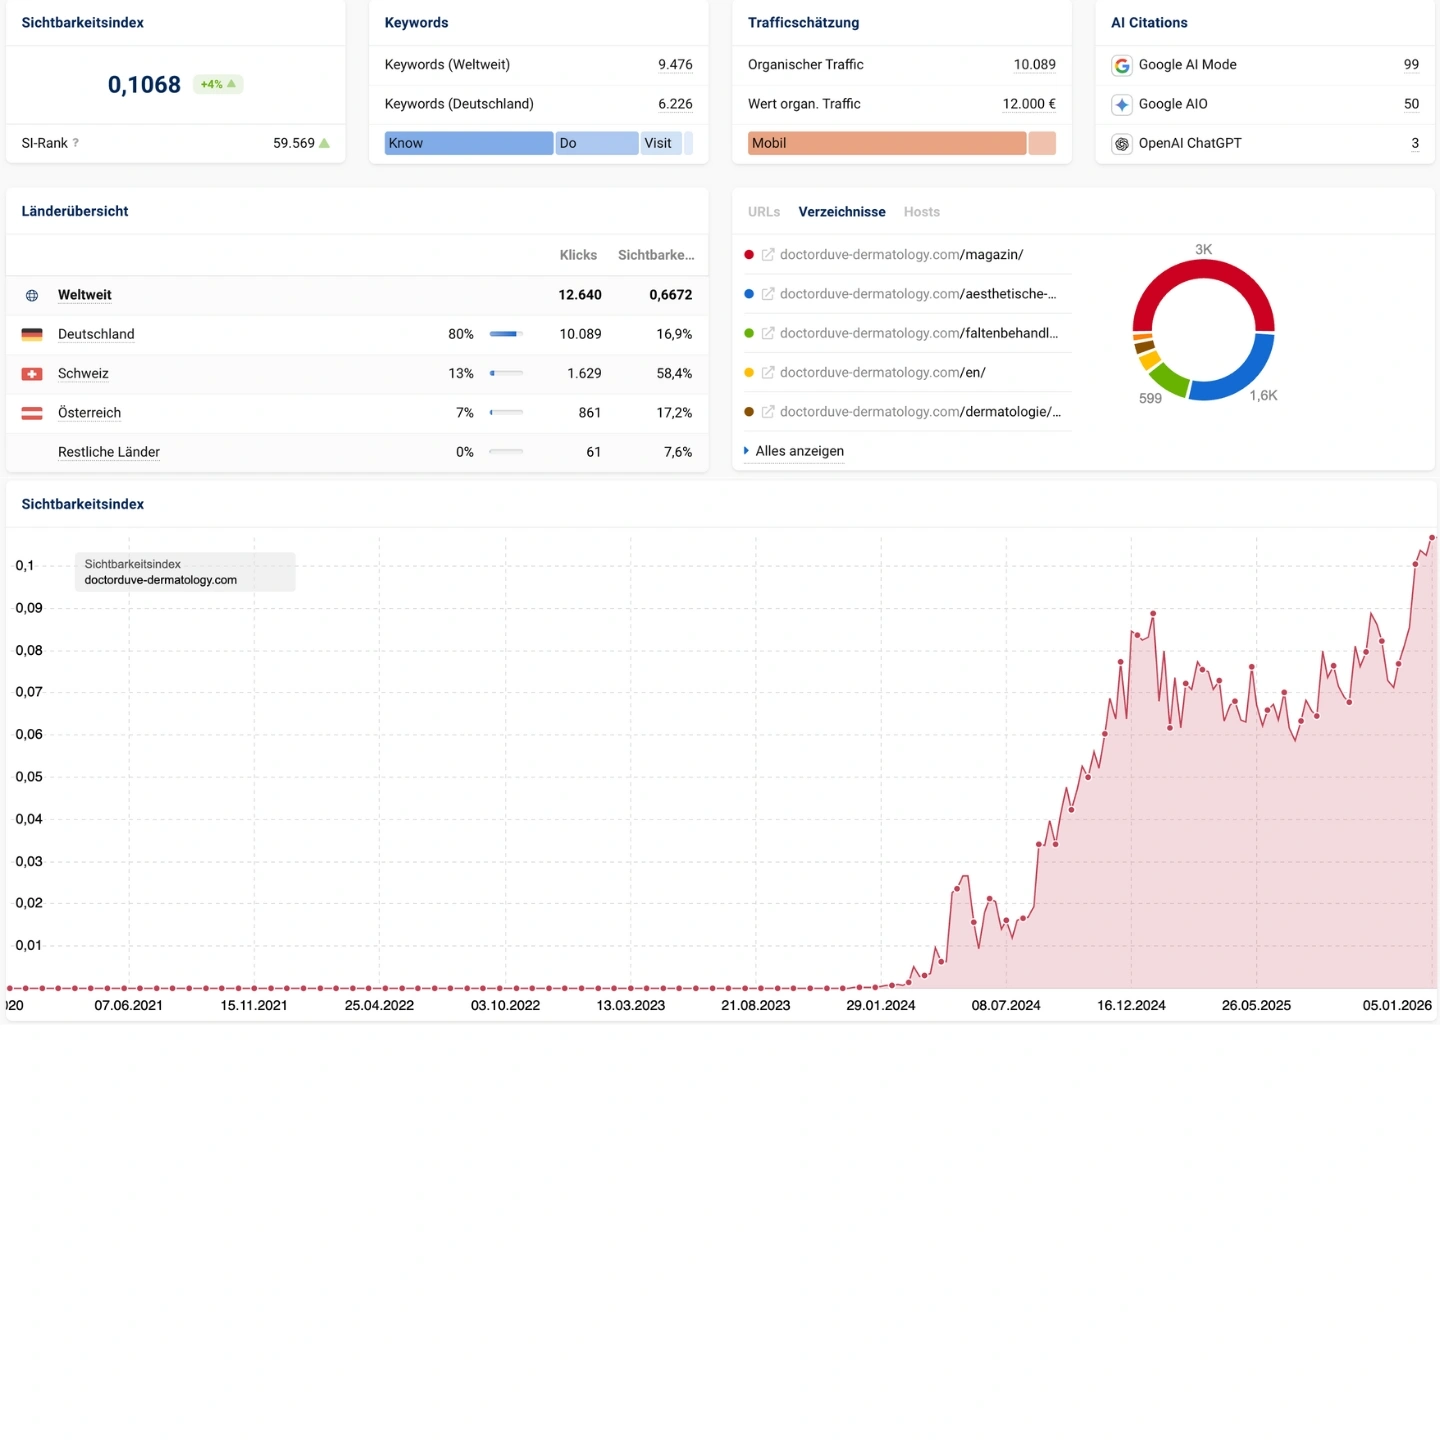The height and width of the screenshot is (1440, 1440).
Task: Open the Österreich country link
Action: click(89, 413)
